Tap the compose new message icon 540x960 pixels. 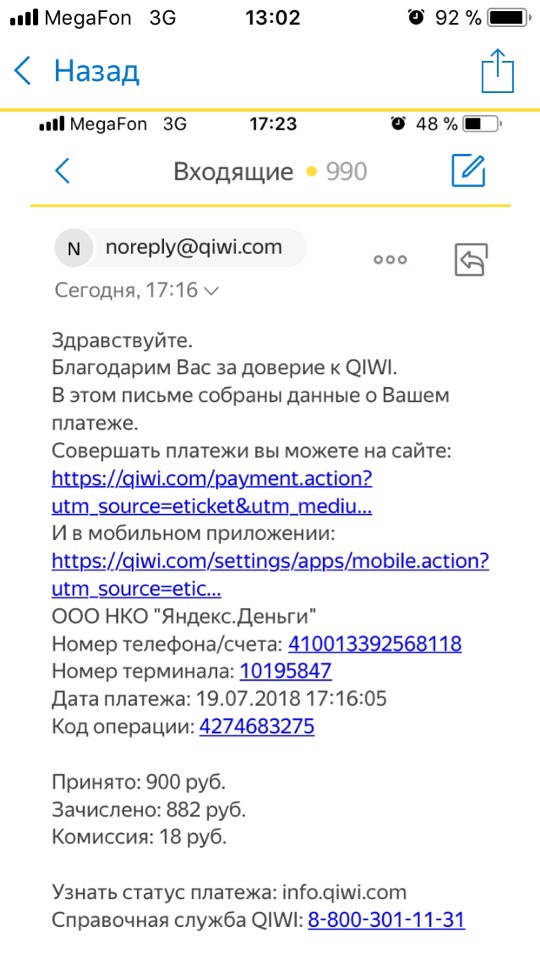pos(468,171)
